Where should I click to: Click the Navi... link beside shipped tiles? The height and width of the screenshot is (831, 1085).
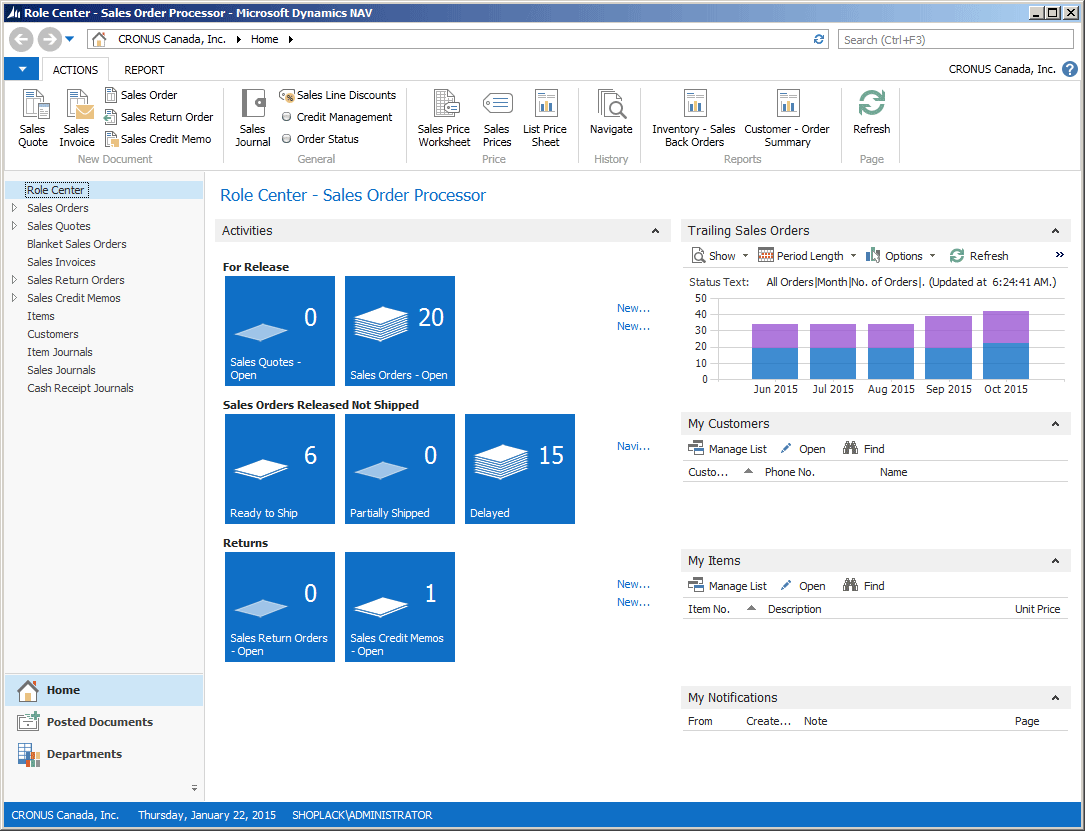pyautogui.click(x=633, y=446)
